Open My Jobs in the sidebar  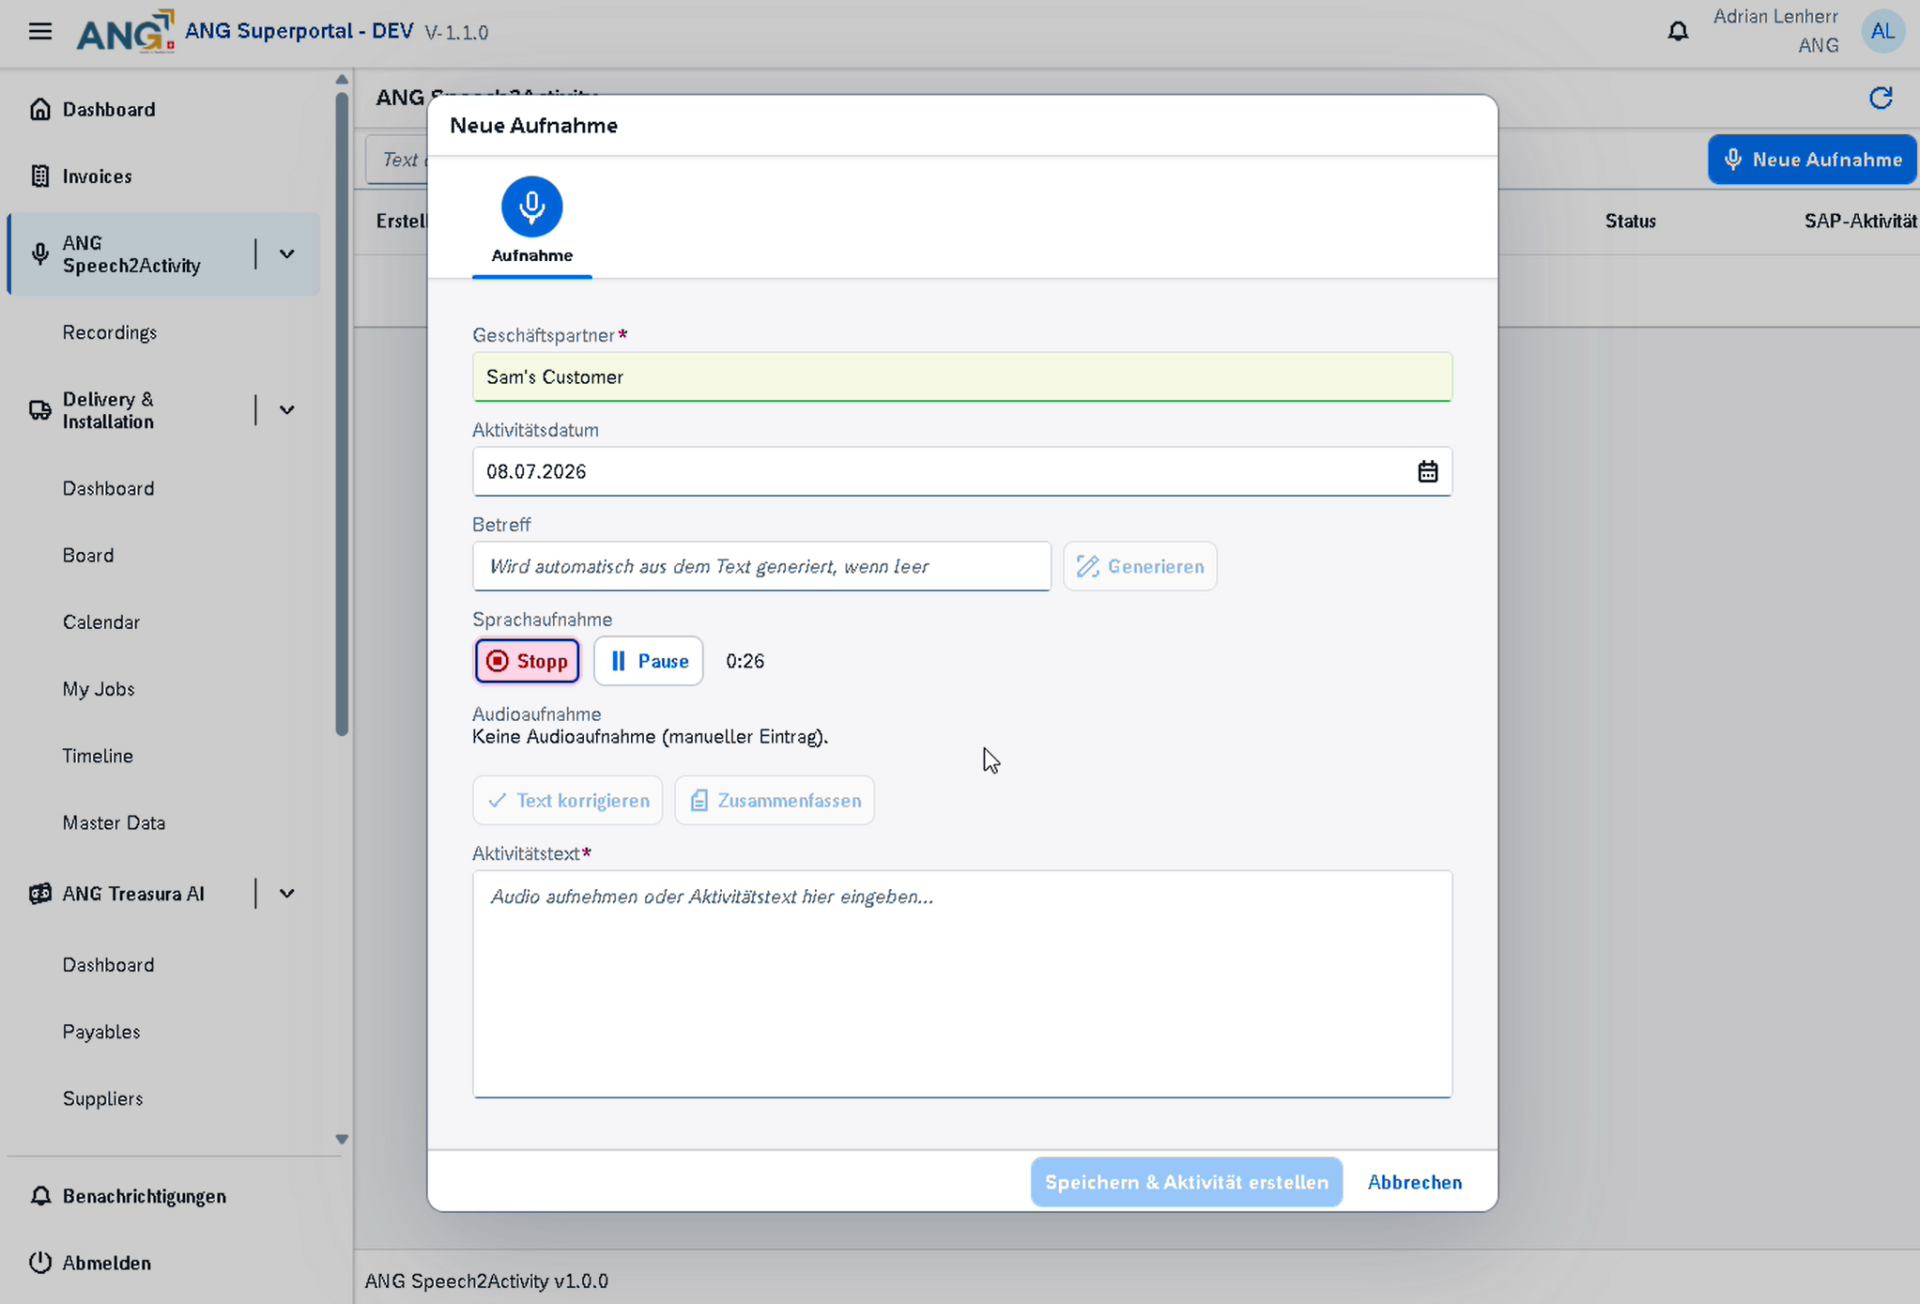[x=98, y=689]
